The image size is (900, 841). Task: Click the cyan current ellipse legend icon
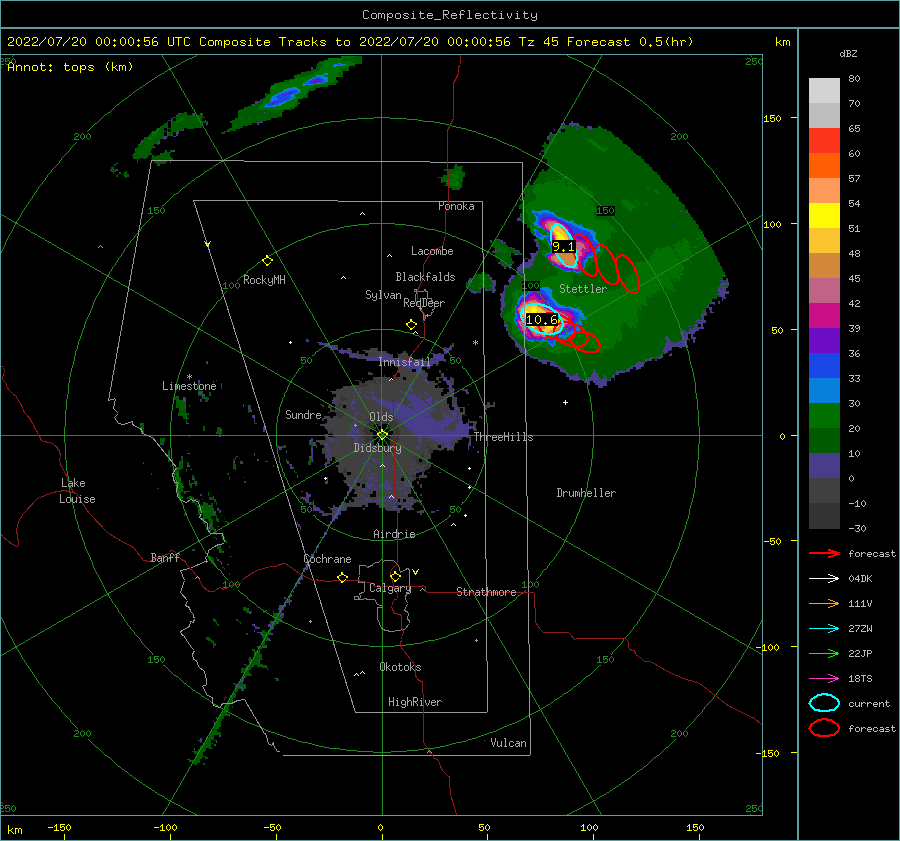(x=824, y=703)
